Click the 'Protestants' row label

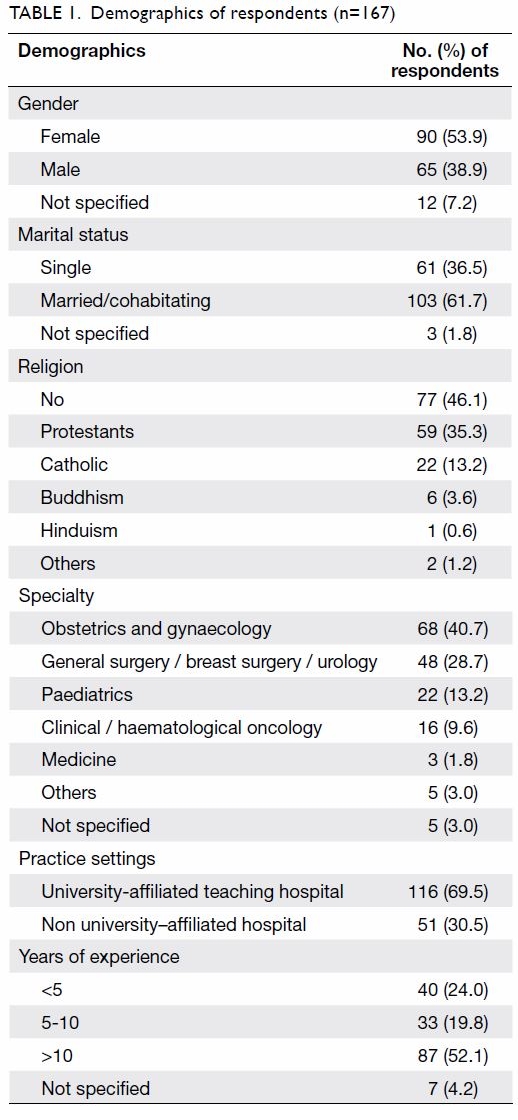point(87,432)
